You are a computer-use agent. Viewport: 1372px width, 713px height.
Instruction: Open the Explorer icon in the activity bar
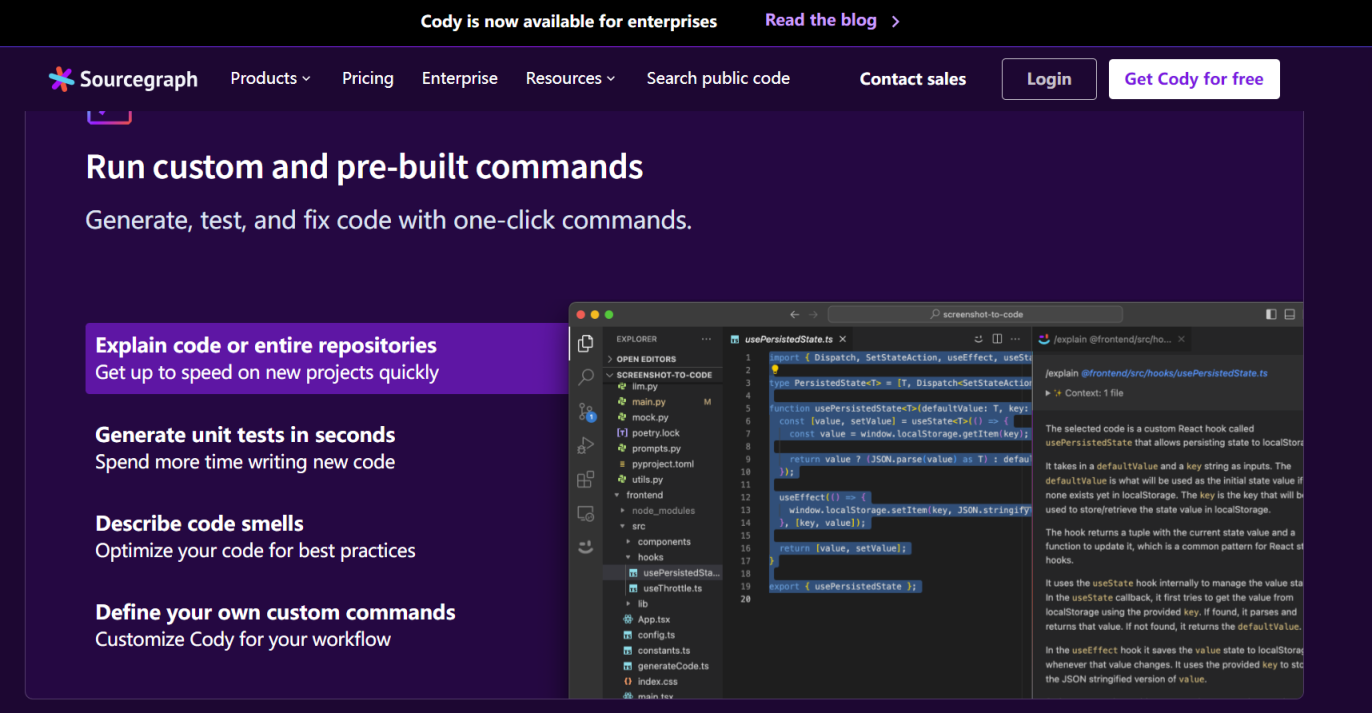(586, 344)
